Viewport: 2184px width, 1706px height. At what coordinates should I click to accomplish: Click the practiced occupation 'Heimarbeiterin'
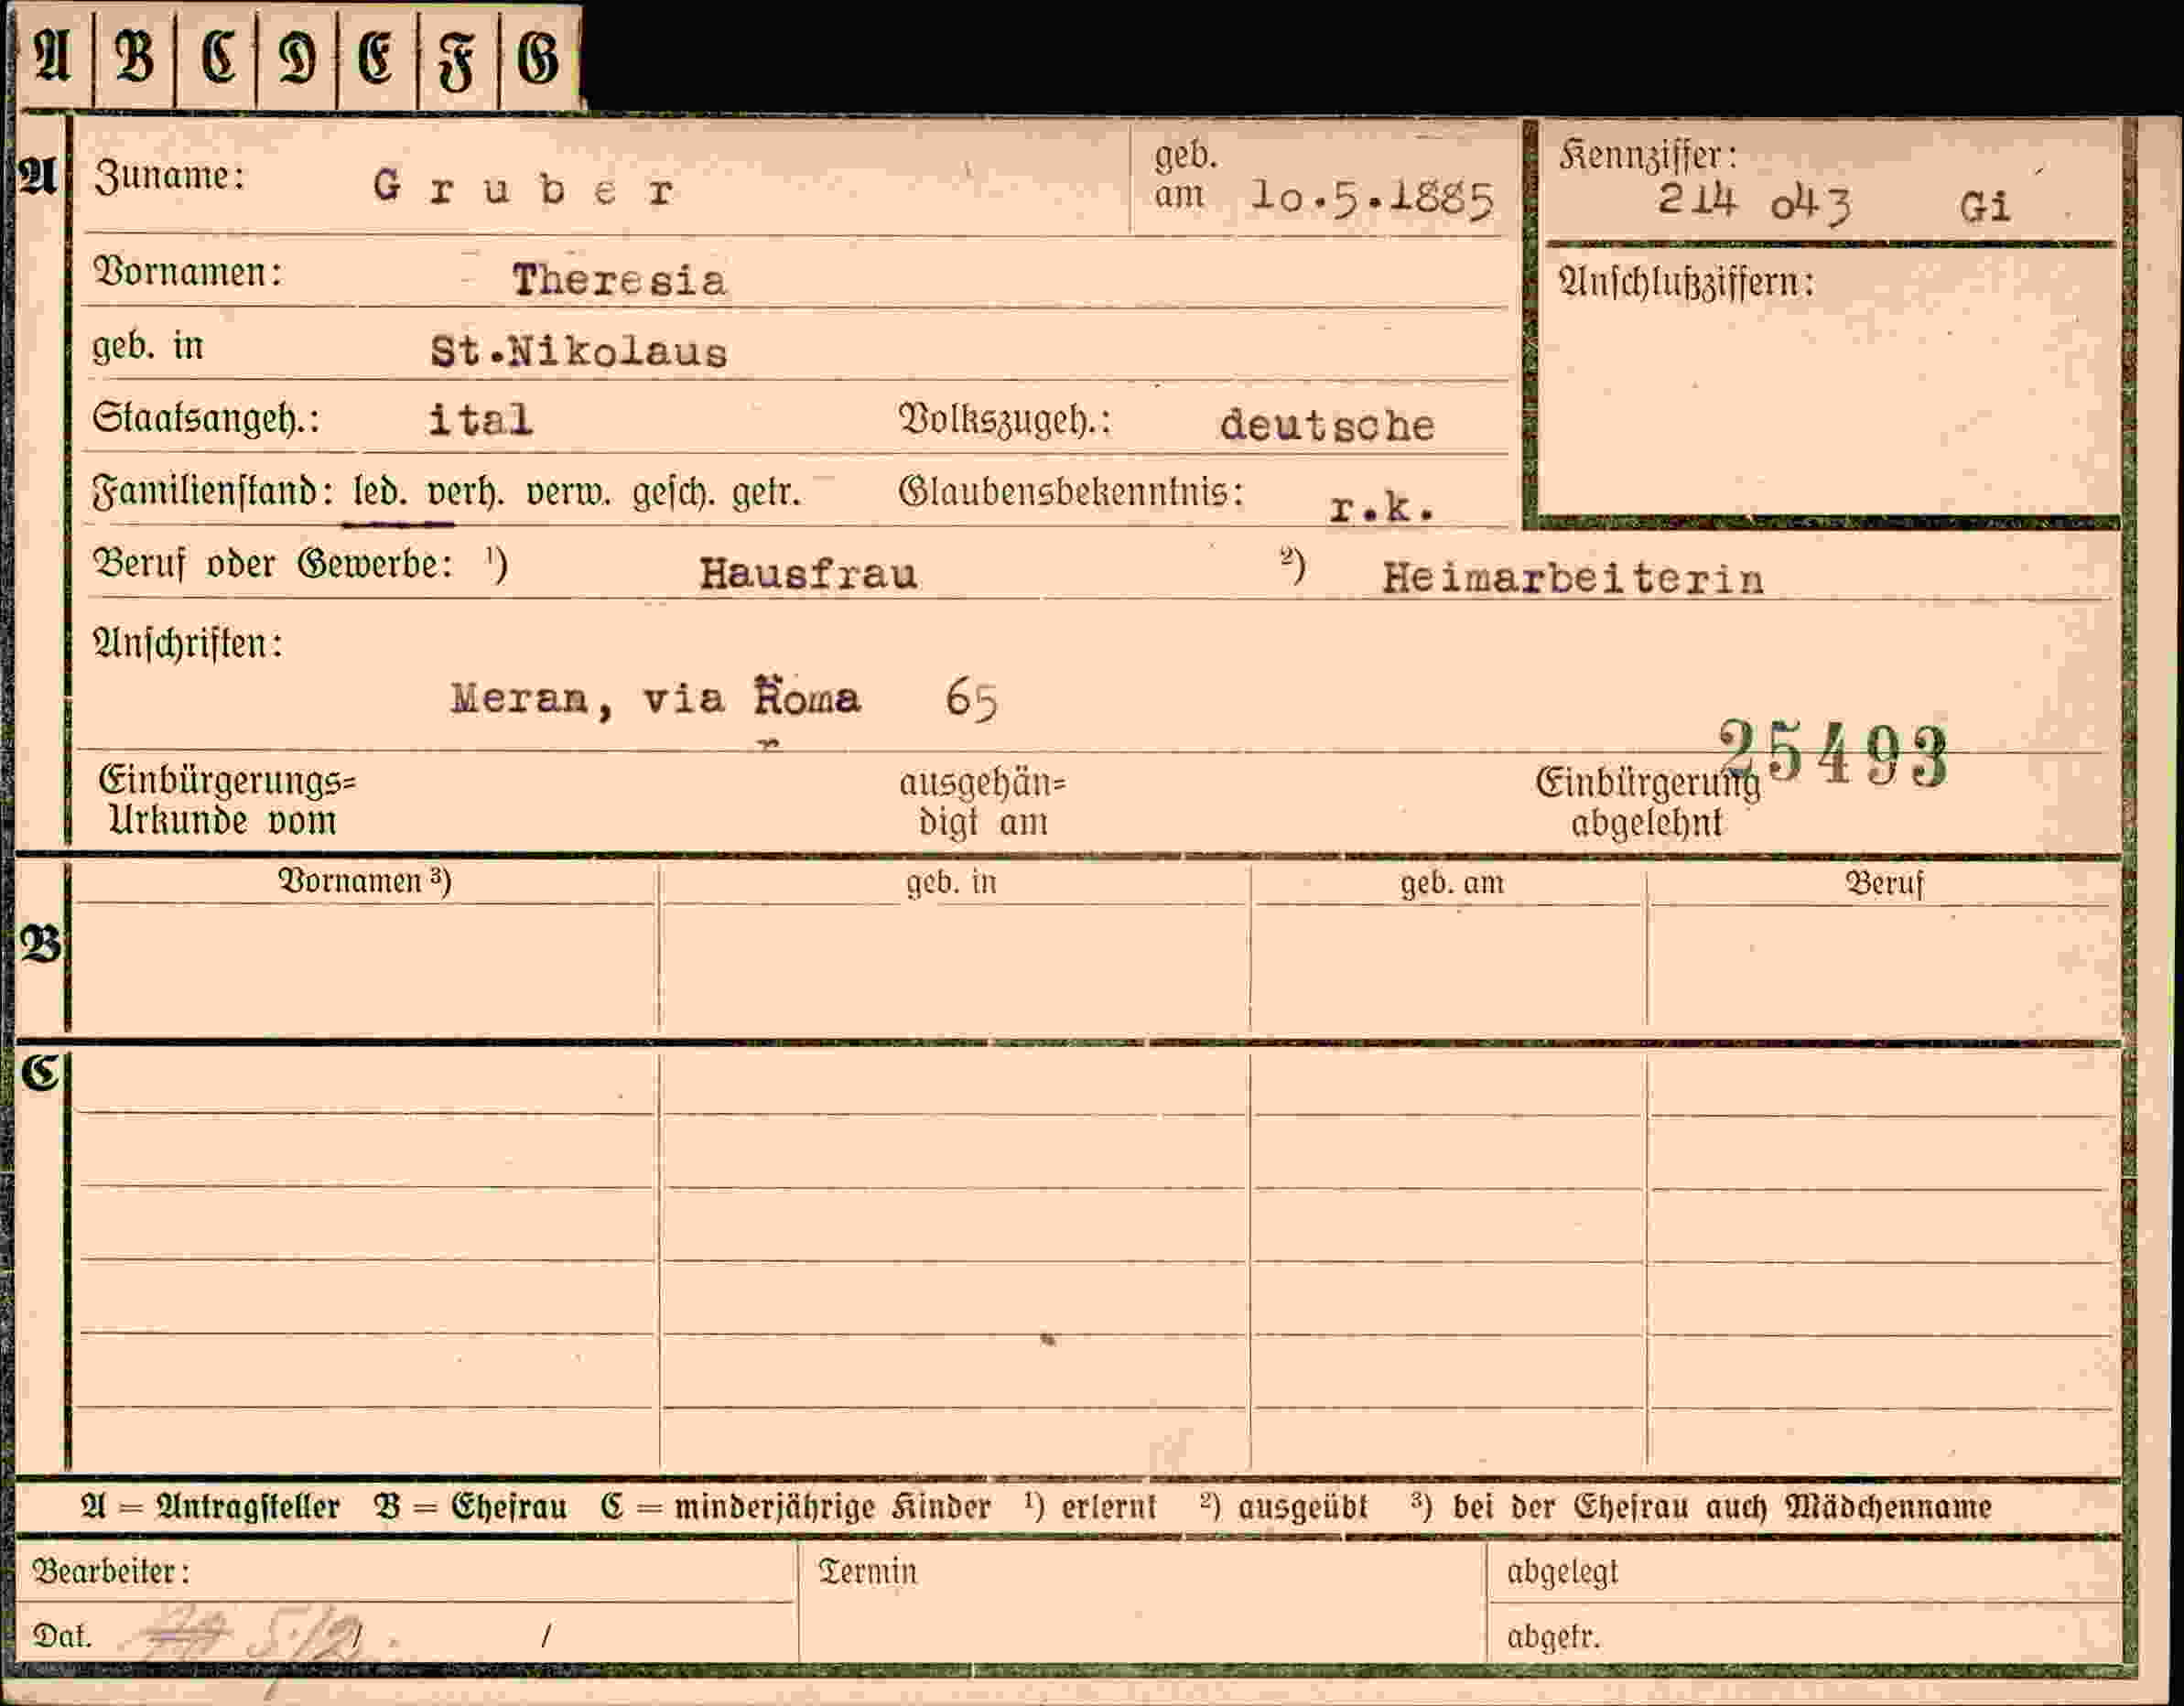click(1572, 579)
